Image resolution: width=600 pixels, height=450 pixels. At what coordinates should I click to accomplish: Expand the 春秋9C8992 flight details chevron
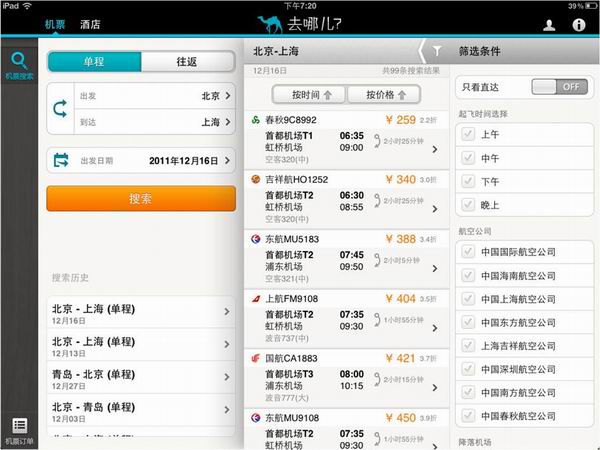tap(433, 149)
